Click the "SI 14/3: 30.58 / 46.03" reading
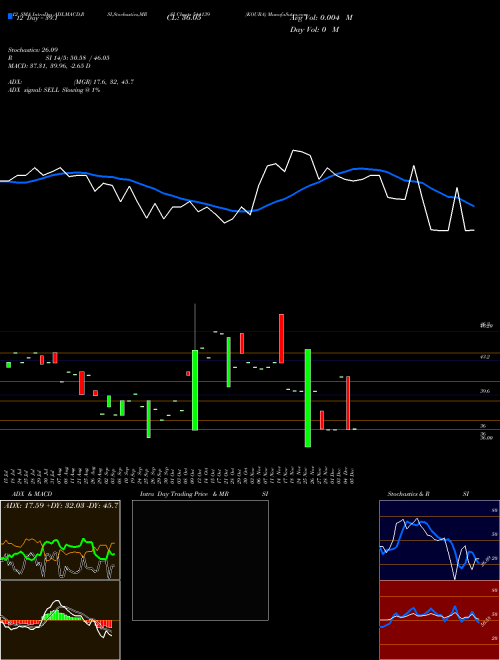500x660 pixels. pyautogui.click(x=77, y=58)
